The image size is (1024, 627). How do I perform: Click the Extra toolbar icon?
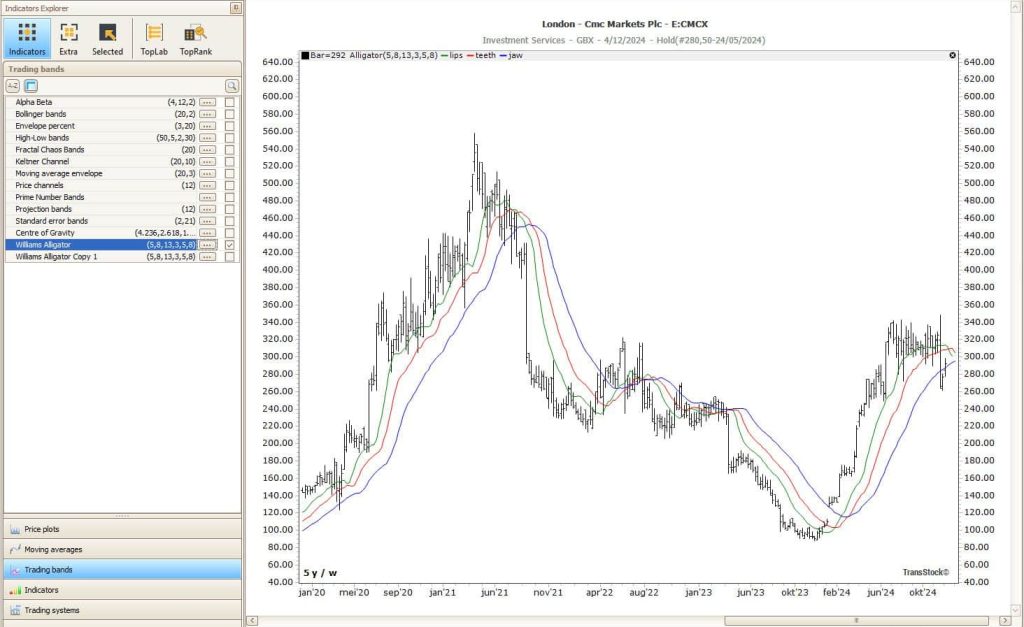tap(68, 38)
